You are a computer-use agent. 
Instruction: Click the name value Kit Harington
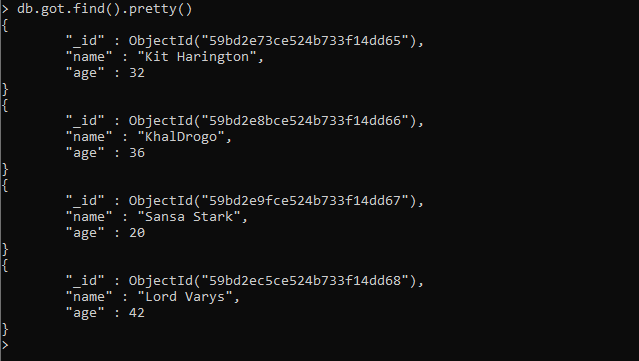(197, 57)
